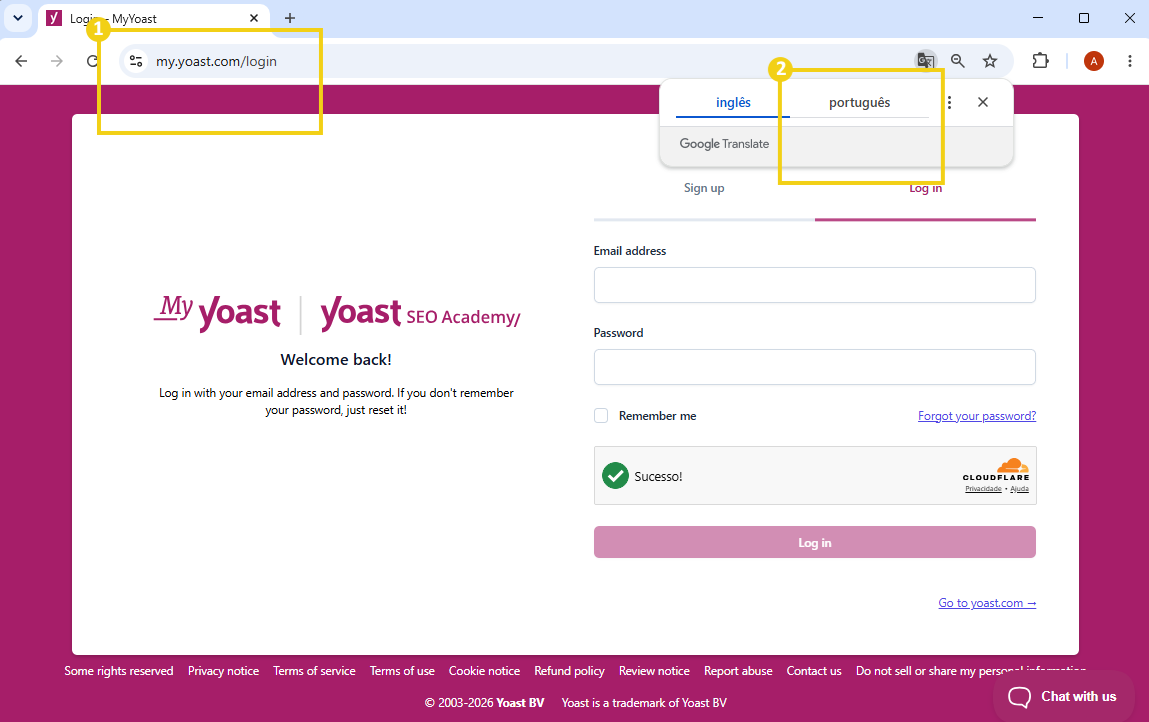The width and height of the screenshot is (1149, 722).
Task: Select the Login - MyYoast browser tab
Action: tap(154, 18)
